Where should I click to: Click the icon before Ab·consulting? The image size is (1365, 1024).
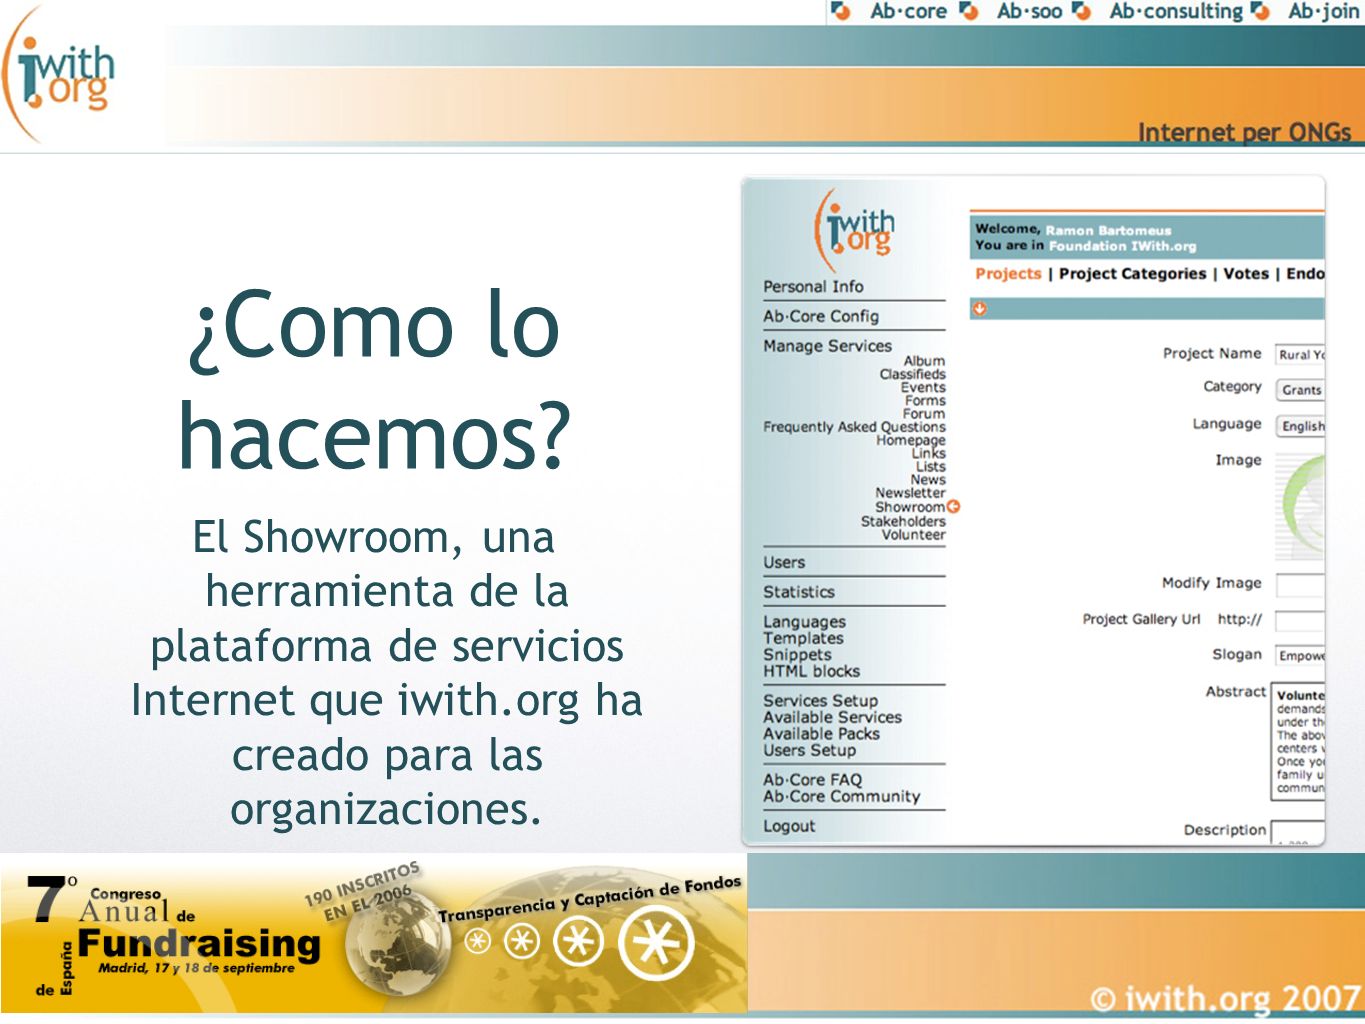tap(1081, 11)
